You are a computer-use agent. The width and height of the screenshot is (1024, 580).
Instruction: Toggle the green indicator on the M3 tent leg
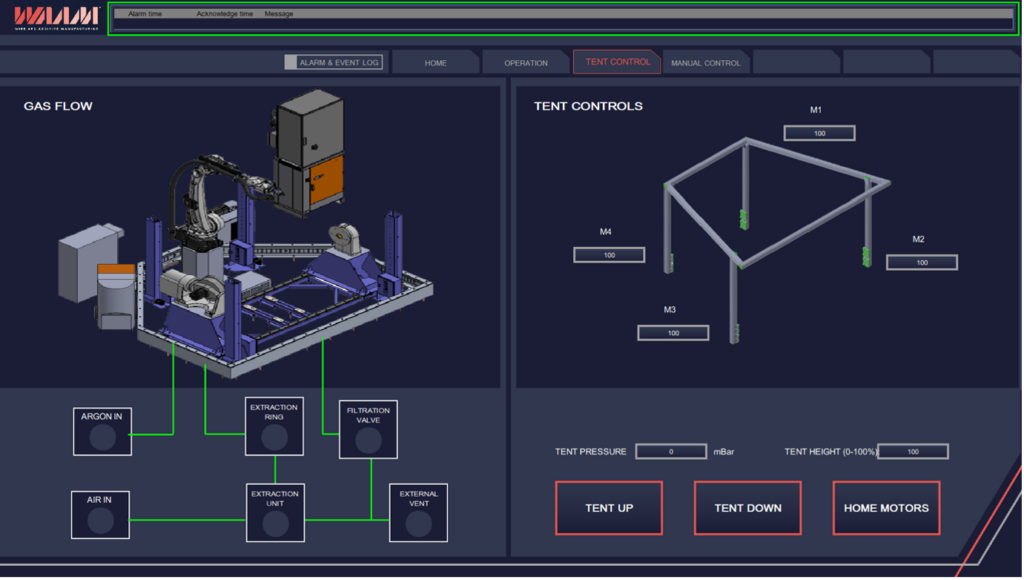click(737, 331)
